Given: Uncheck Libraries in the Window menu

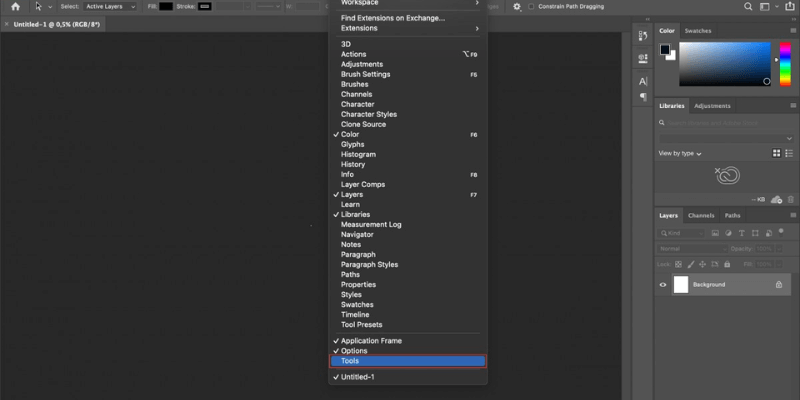Looking at the screenshot, I should click(x=356, y=214).
